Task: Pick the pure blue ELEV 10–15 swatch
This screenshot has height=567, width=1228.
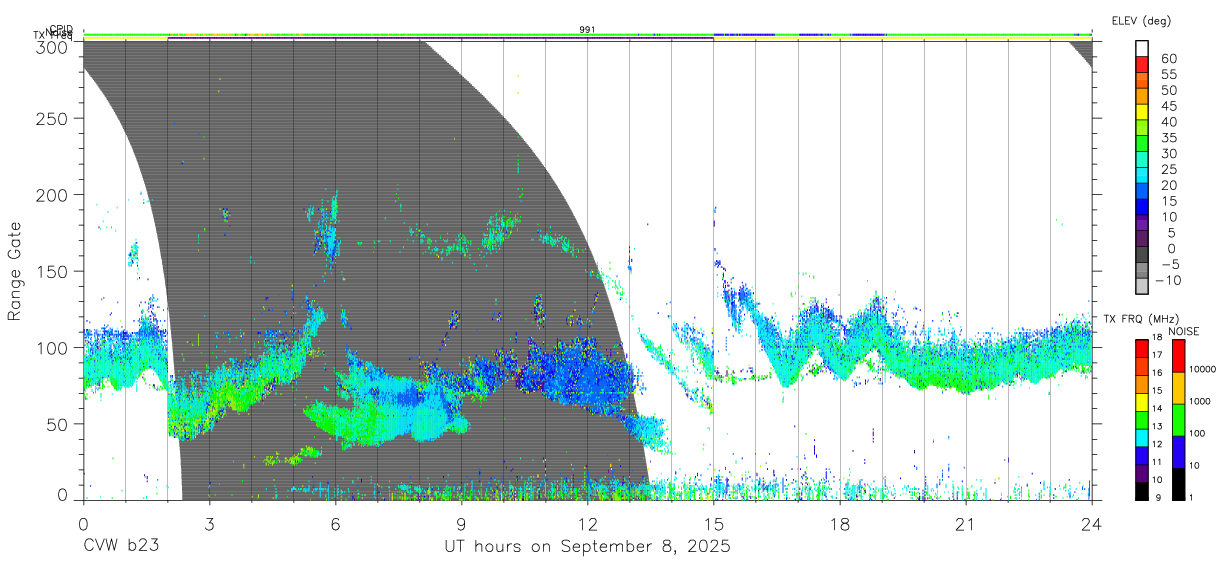Action: tap(1142, 208)
